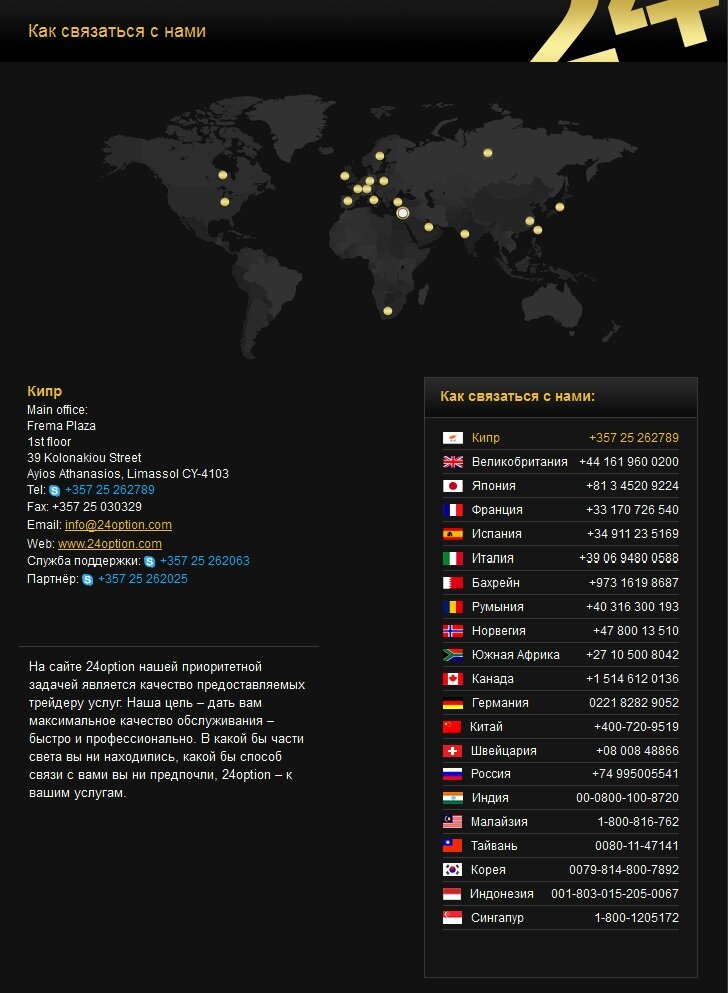Call partner number +357 25 262025
The height and width of the screenshot is (993, 728).
tap(142, 579)
